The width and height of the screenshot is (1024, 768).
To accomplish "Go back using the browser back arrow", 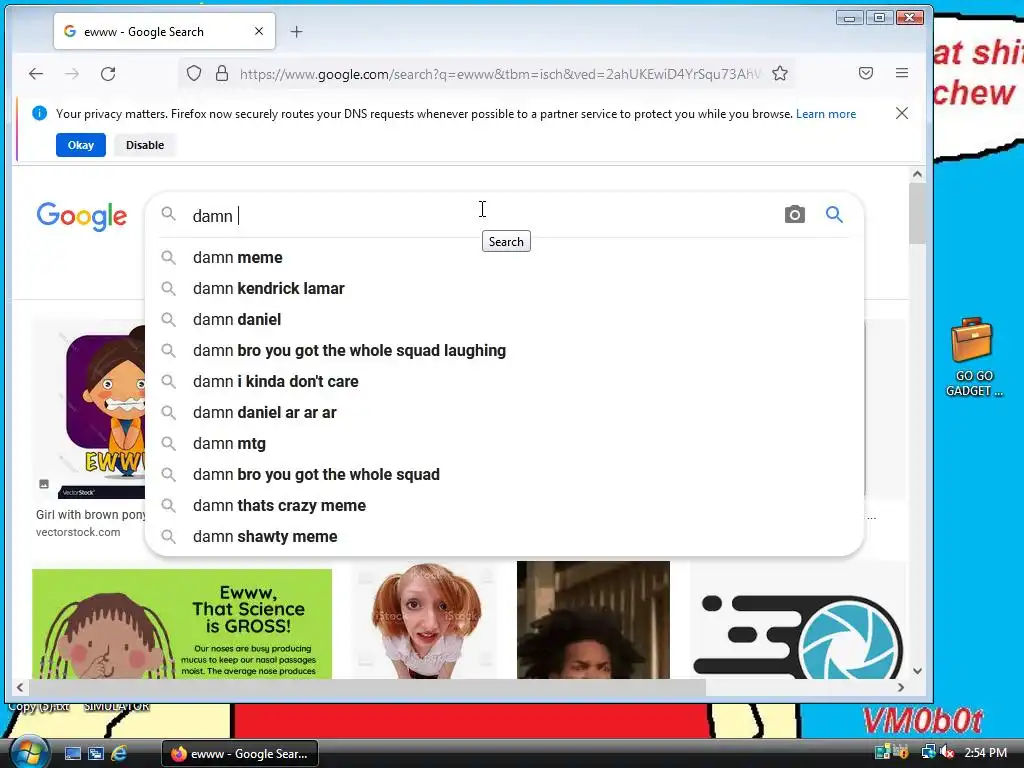I will pyautogui.click(x=36, y=74).
